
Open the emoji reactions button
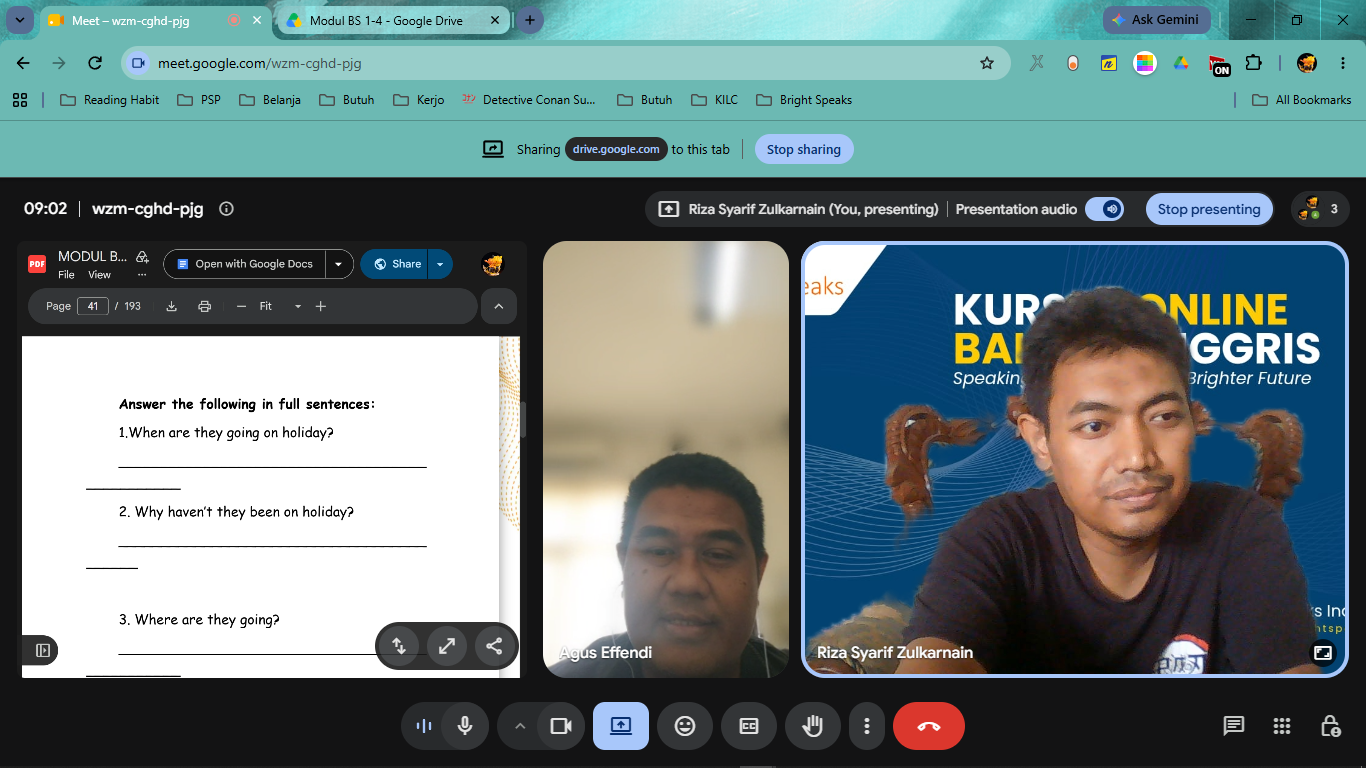[x=685, y=726]
